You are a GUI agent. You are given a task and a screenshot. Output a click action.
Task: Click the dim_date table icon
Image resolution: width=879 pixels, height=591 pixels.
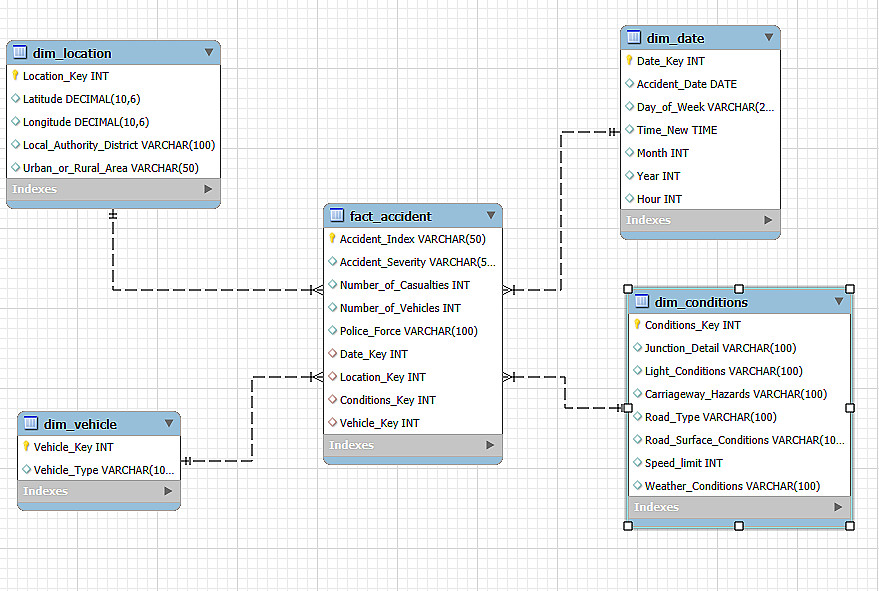point(633,37)
